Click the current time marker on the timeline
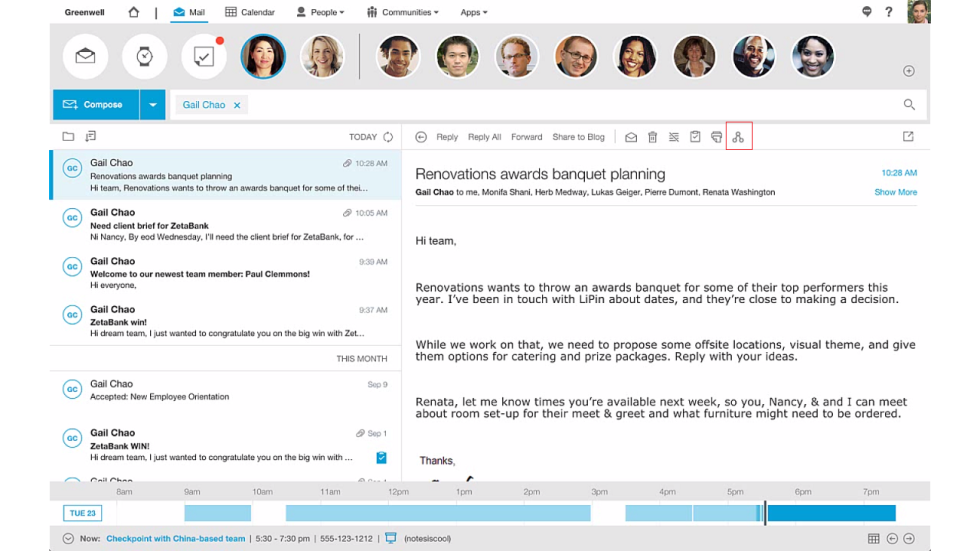This screenshot has height=551, width=980. [x=764, y=512]
